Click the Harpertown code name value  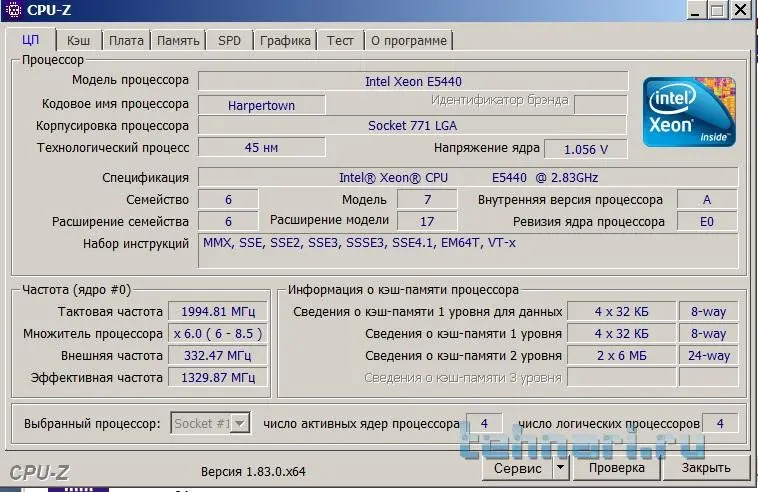(262, 105)
